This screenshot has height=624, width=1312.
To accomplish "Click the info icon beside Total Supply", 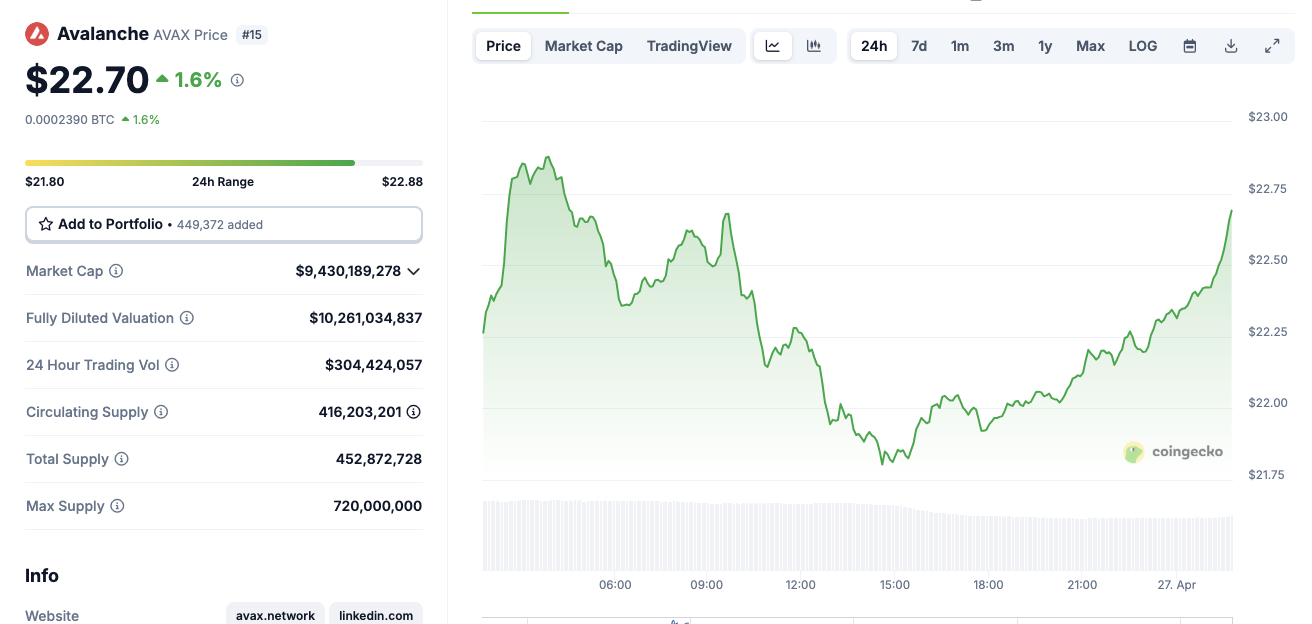I will (x=122, y=459).
